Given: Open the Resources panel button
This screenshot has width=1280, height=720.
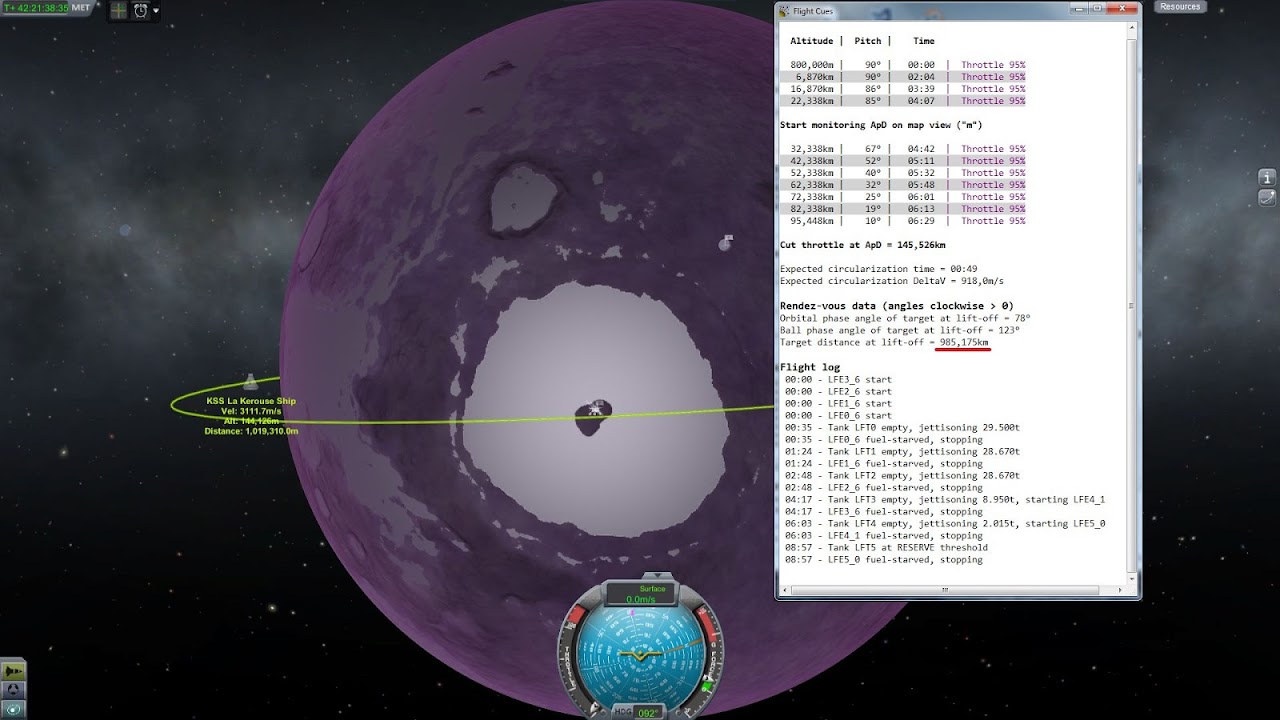Looking at the screenshot, I should tap(1180, 7).
